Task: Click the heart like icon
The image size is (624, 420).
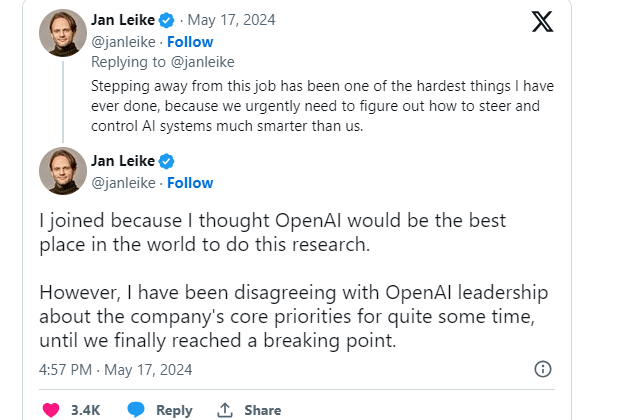Action: [x=53, y=410]
